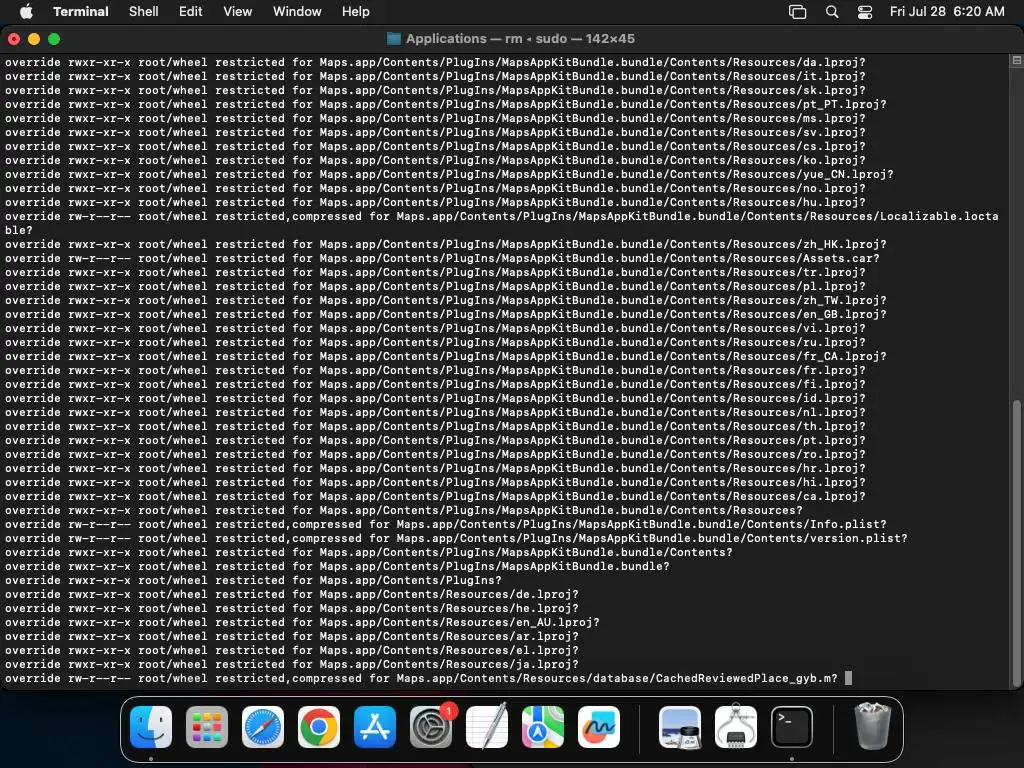
Task: Click the line ending 'Resources/pt_PT.lproj?'
Action: pyautogui.click(x=445, y=104)
